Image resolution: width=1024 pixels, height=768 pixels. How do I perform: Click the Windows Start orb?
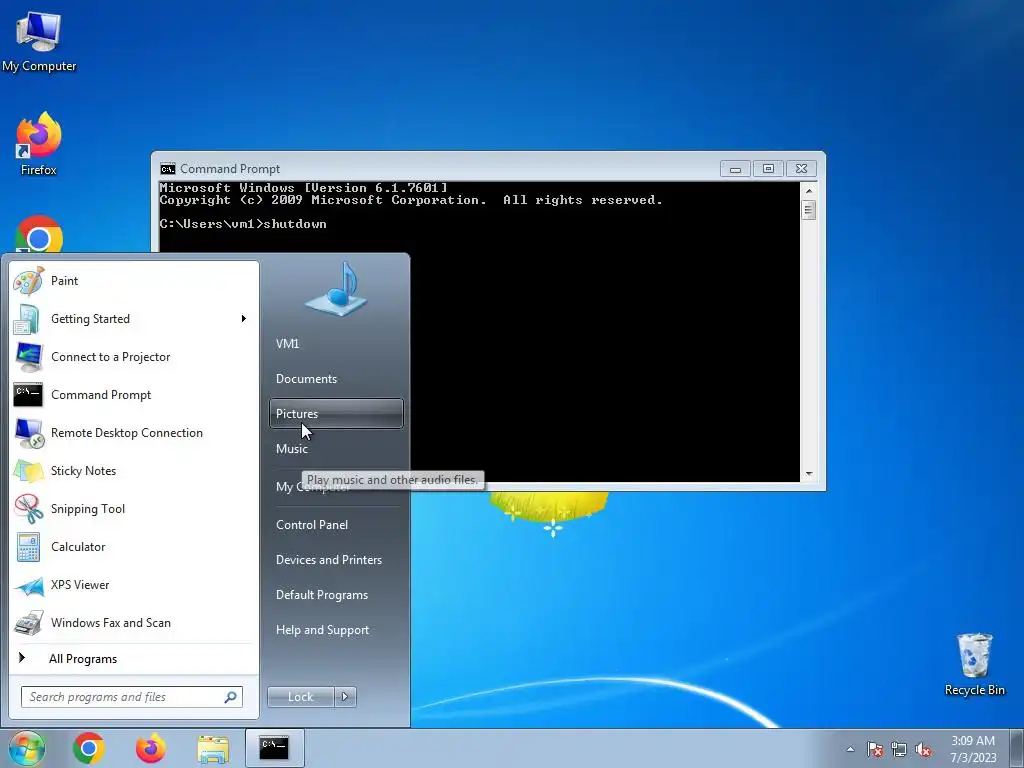[26, 748]
